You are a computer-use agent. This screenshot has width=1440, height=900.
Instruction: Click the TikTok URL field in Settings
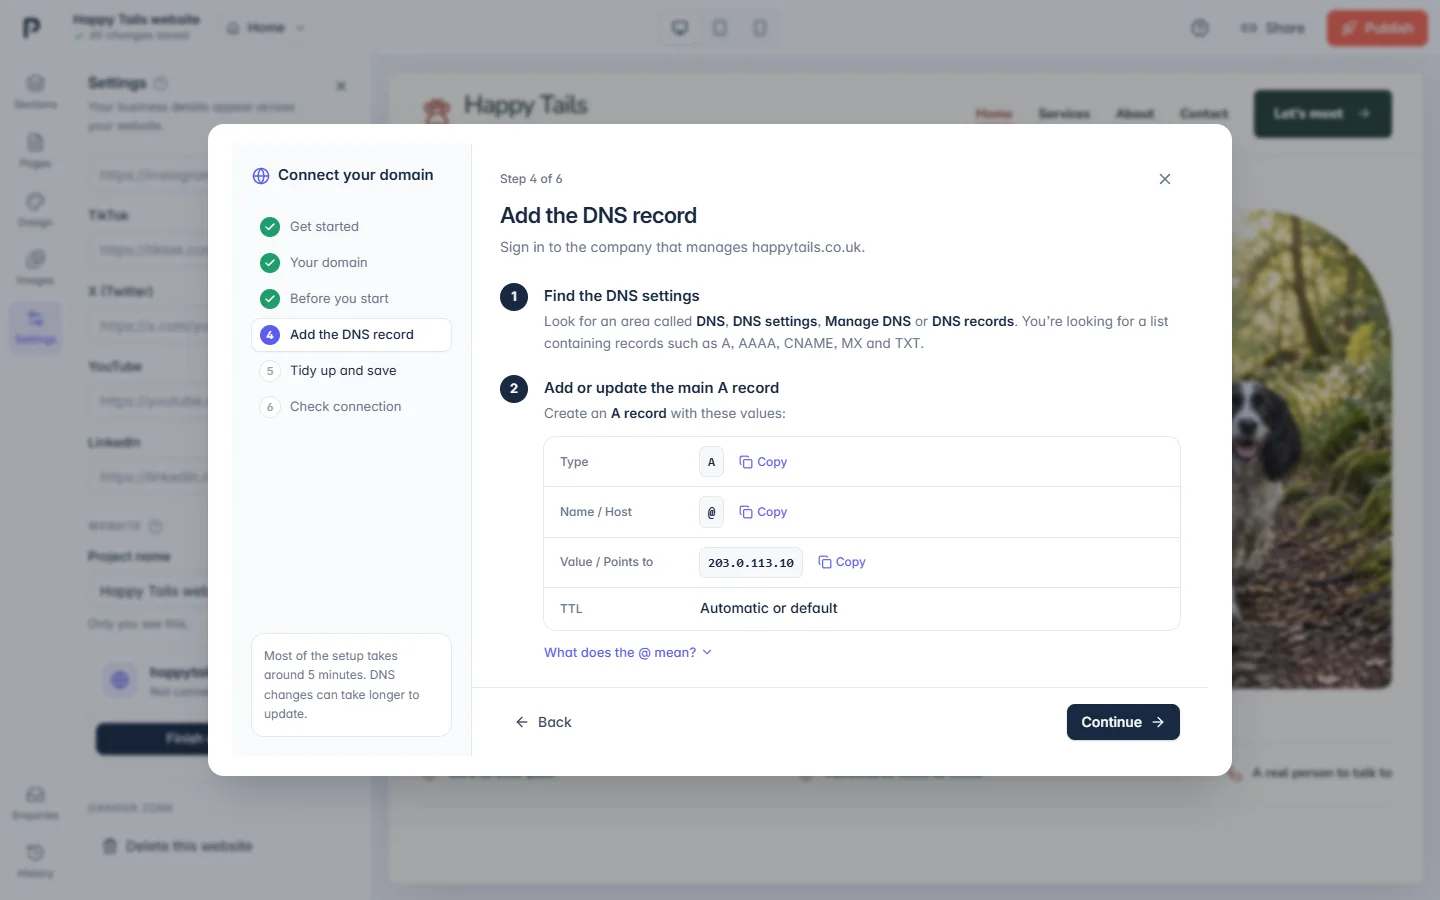(150, 250)
